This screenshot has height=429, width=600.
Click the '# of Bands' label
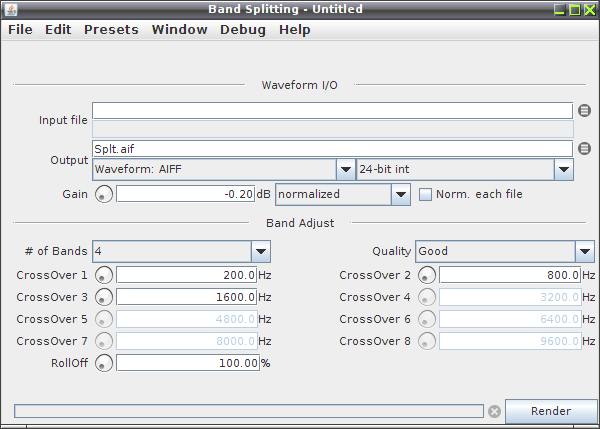click(x=56, y=251)
